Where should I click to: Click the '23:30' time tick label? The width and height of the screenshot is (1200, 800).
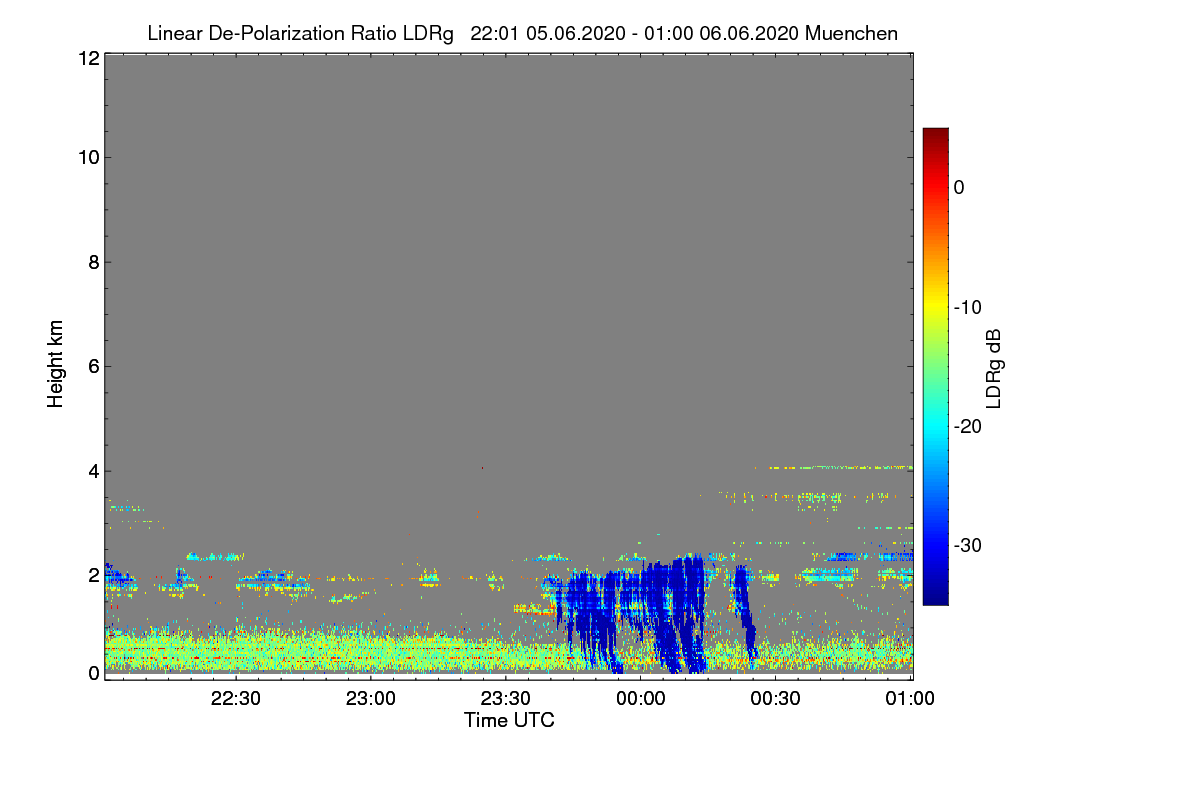click(506, 699)
